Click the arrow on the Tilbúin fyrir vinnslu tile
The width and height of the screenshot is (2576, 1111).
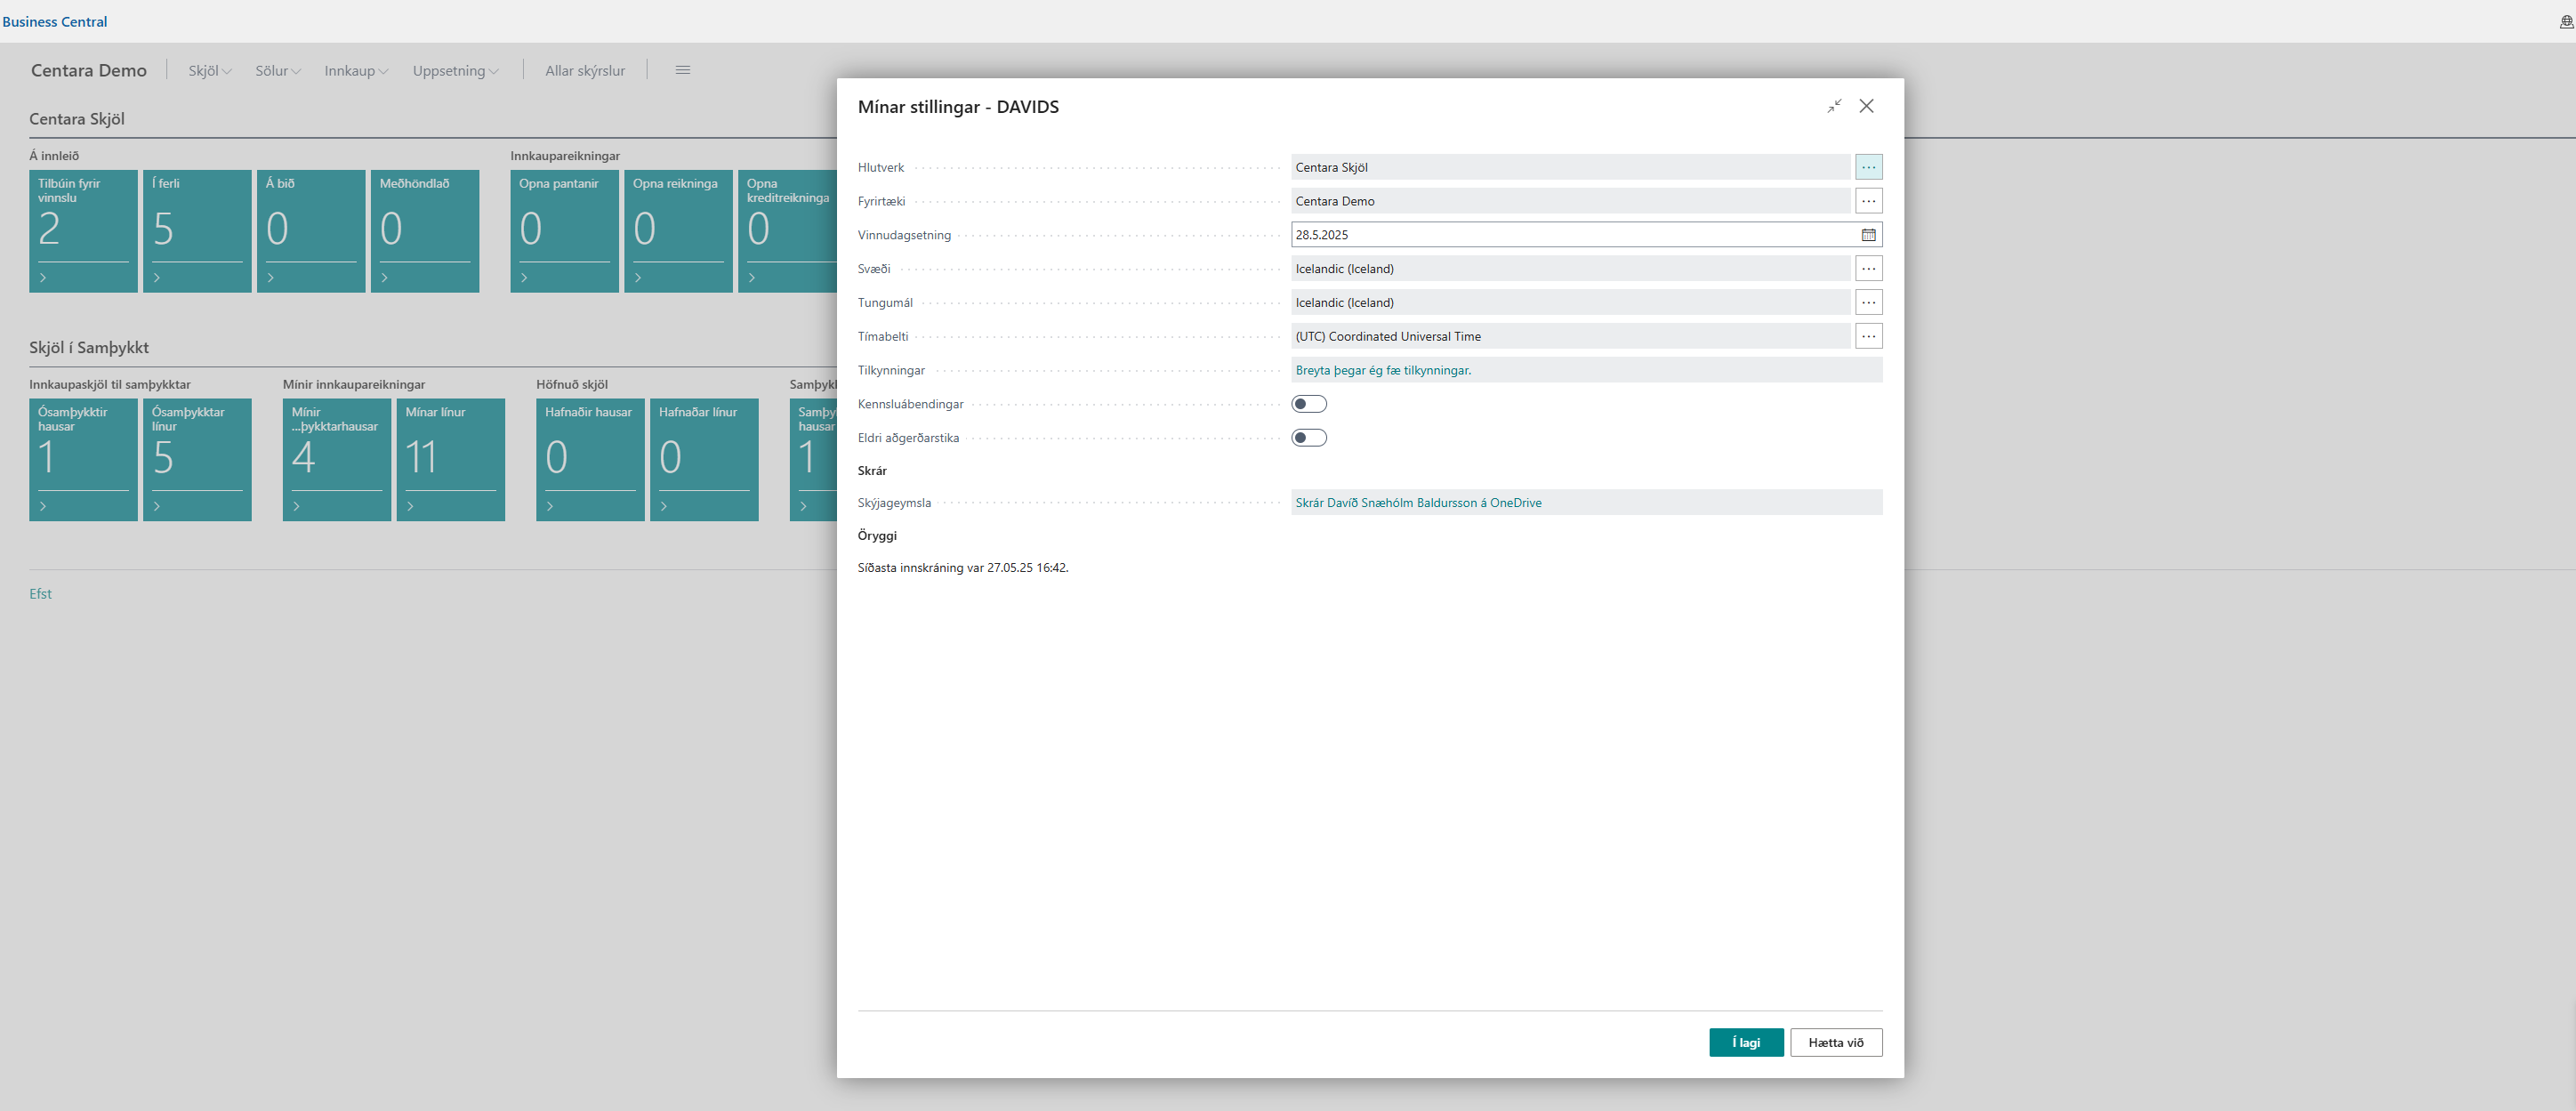(x=43, y=278)
